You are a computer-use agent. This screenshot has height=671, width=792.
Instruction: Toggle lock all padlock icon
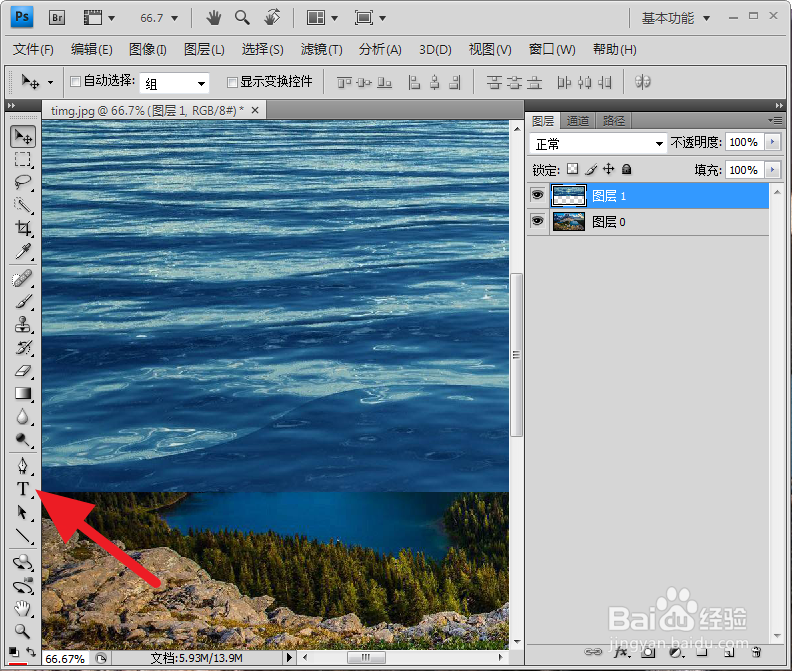pyautogui.click(x=626, y=169)
